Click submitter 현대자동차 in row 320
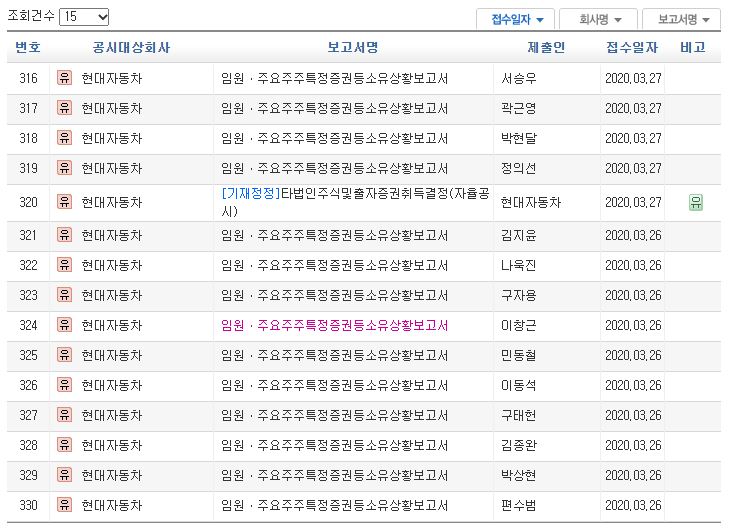Image resolution: width=730 pixels, height=525 pixels. 531,202
